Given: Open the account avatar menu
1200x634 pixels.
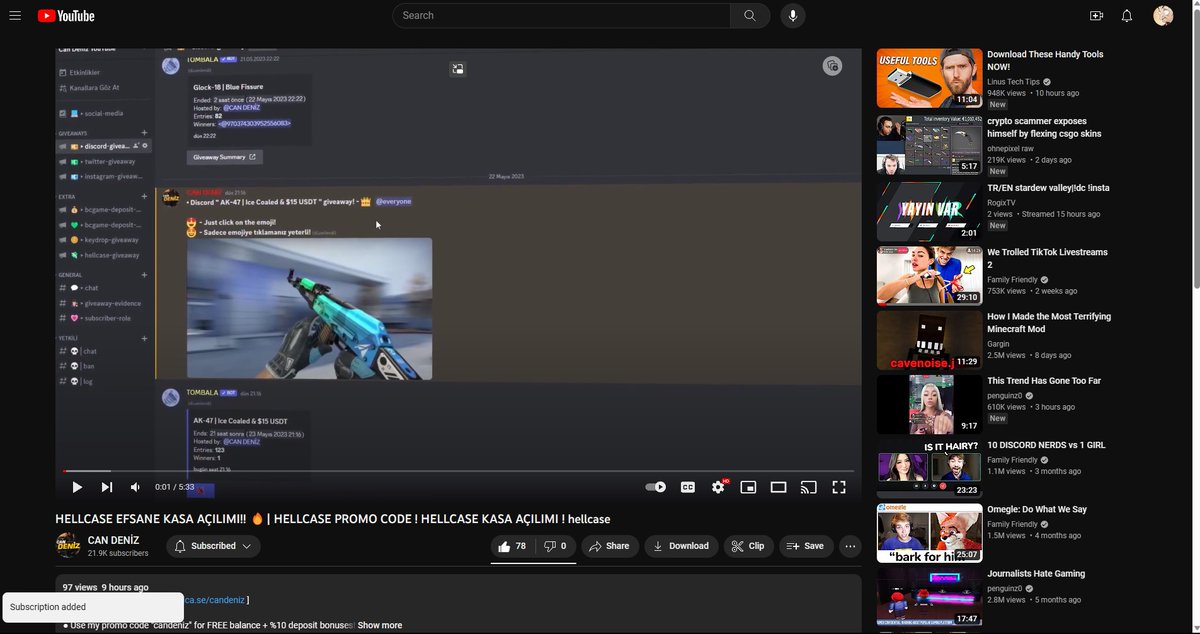Looking at the screenshot, I should pyautogui.click(x=1163, y=16).
